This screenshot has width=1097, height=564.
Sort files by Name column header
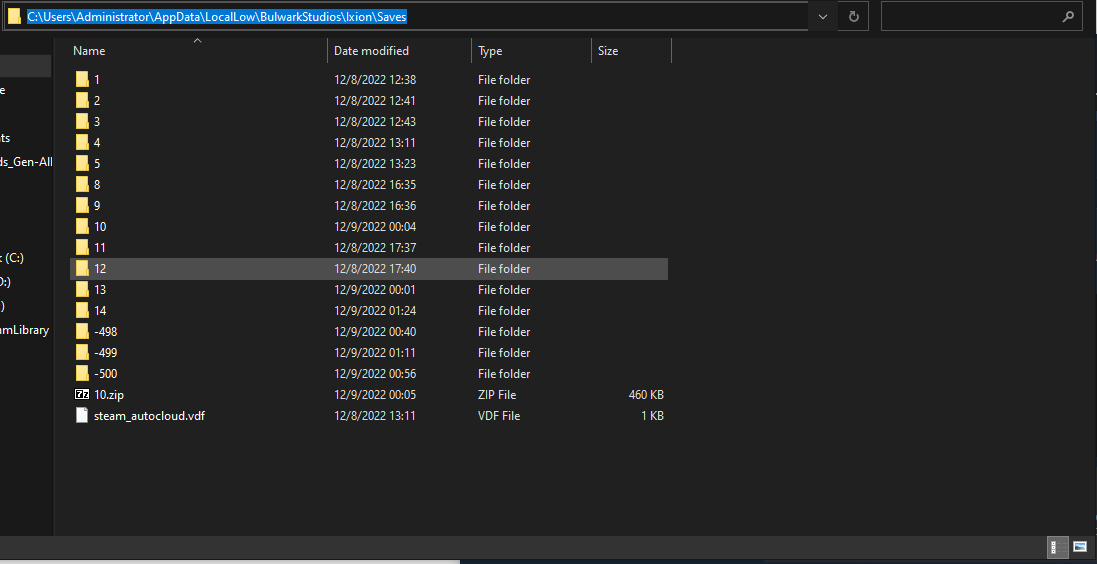(89, 51)
